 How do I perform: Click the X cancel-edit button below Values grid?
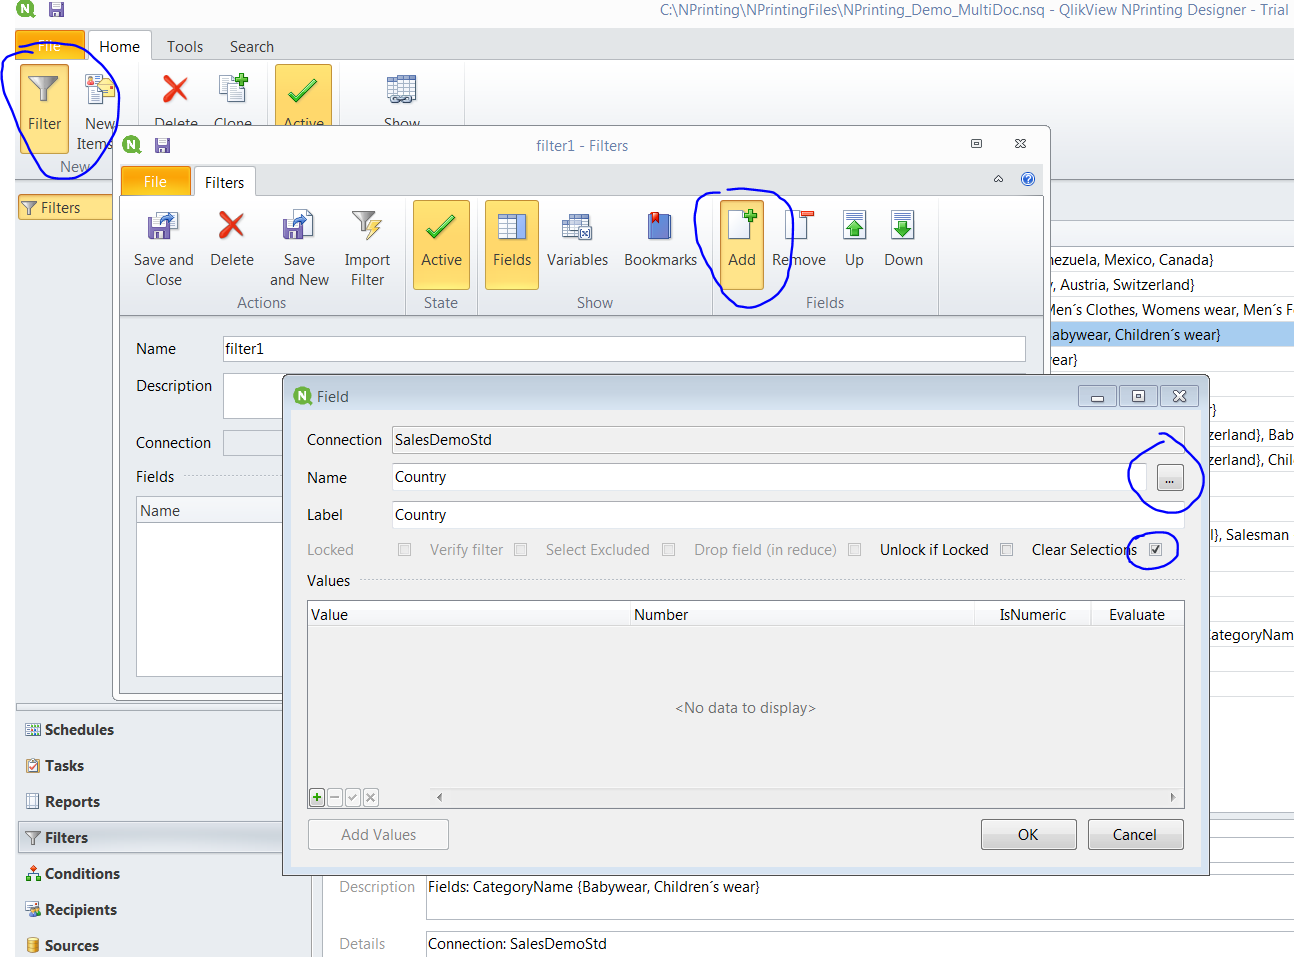coord(371,797)
